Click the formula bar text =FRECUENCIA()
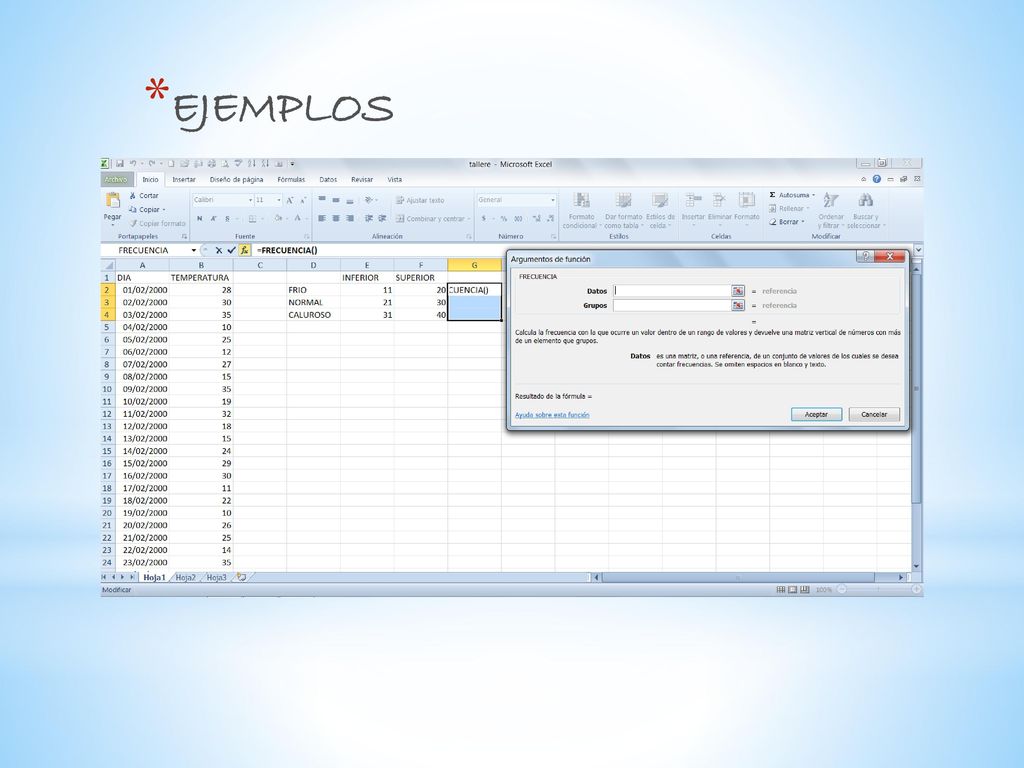This screenshot has height=768, width=1024. coord(287,250)
